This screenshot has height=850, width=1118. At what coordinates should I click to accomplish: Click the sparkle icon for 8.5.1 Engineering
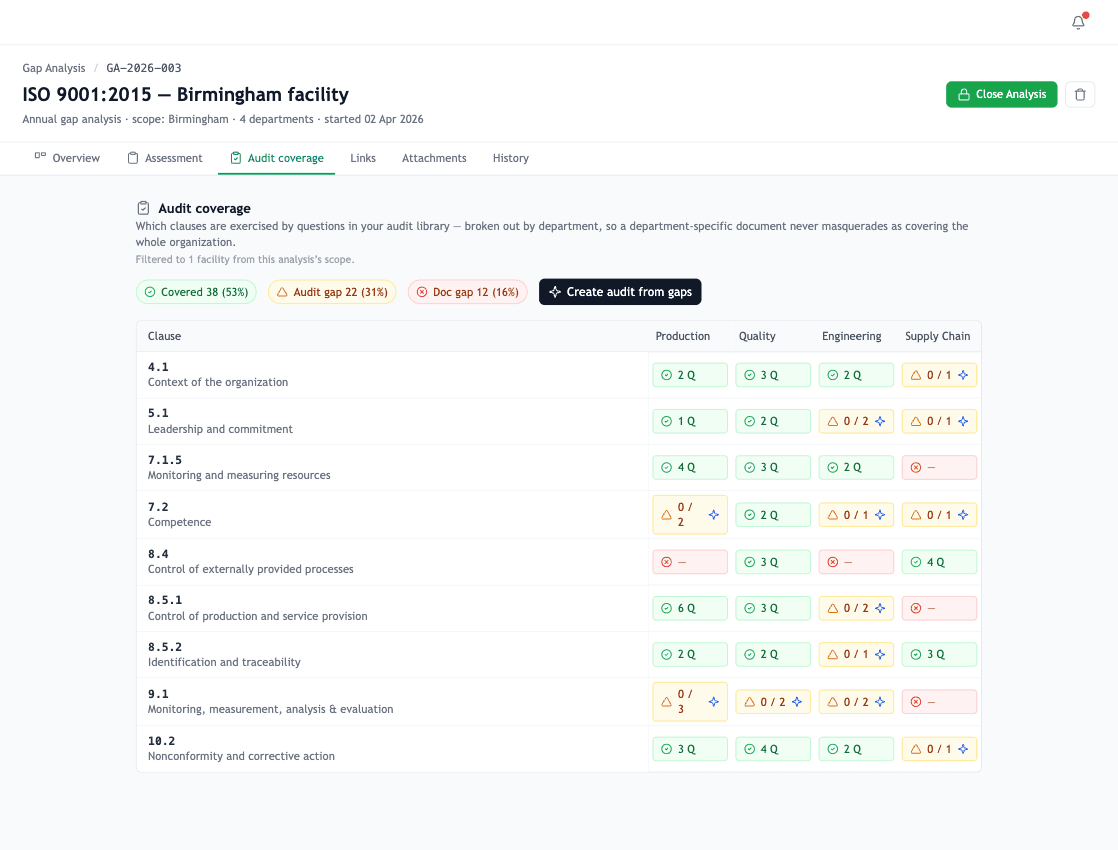(880, 608)
